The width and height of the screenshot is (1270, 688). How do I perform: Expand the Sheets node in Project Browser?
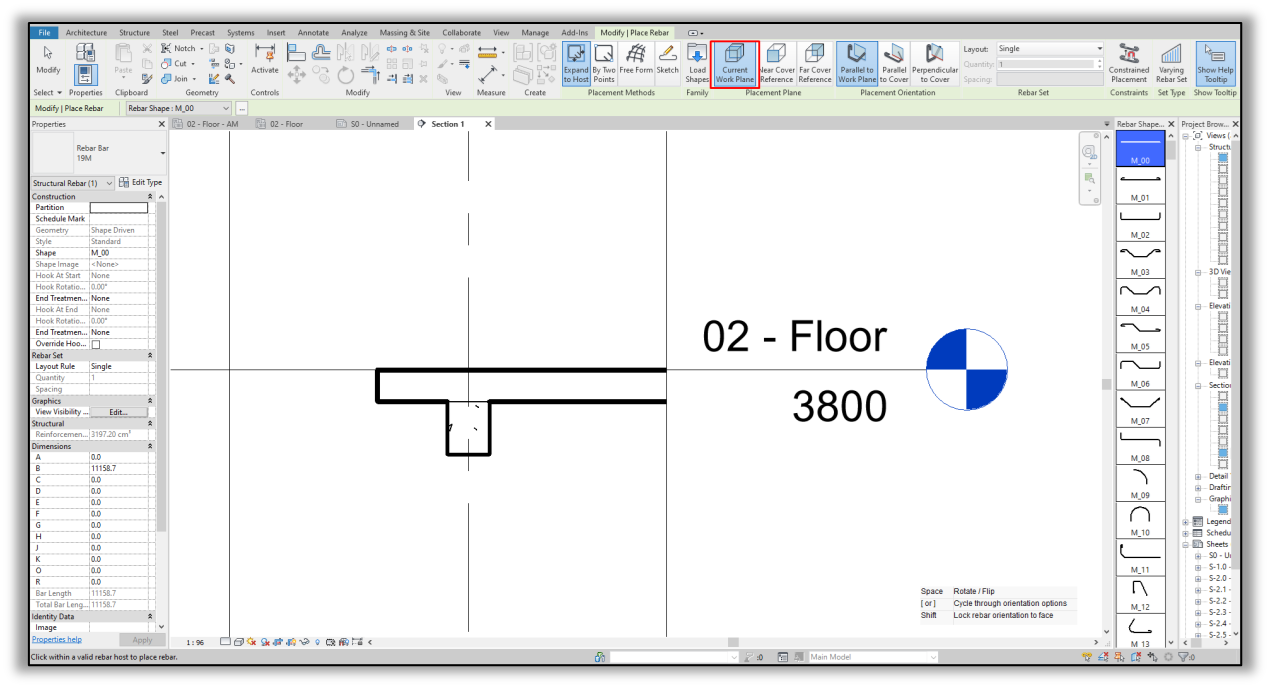pos(1186,544)
